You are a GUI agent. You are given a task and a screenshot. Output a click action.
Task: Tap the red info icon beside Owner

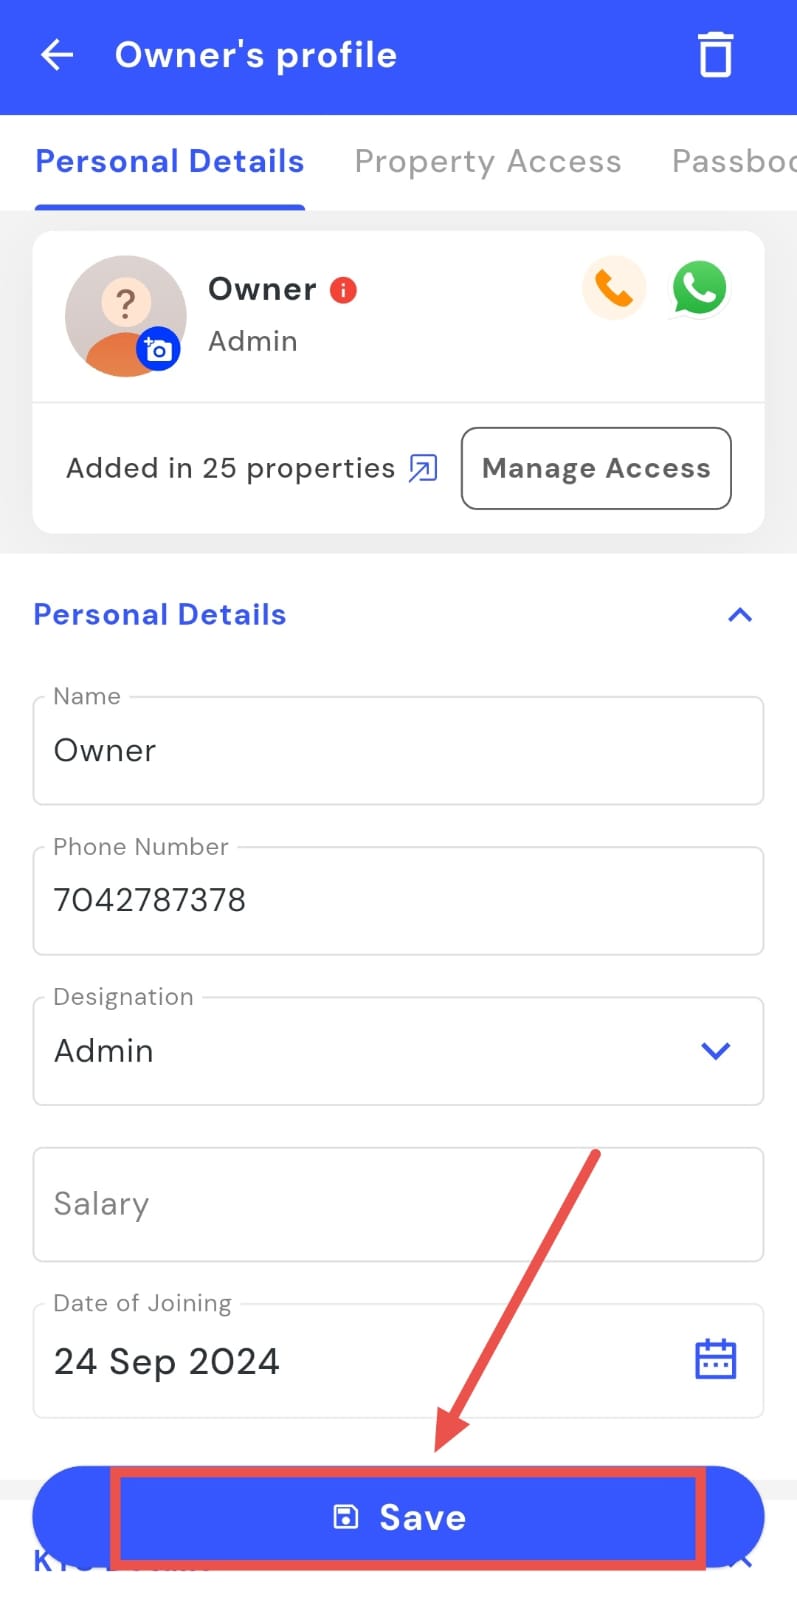coord(343,290)
